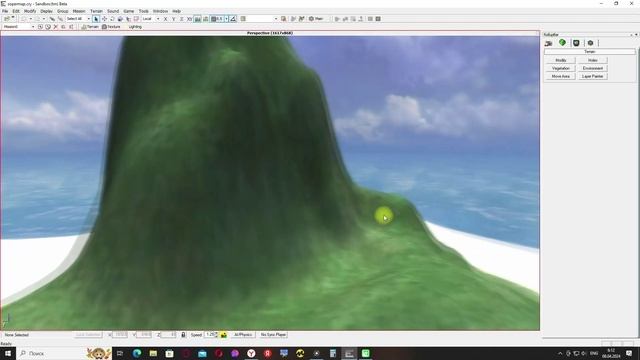Image resolution: width=640 pixels, height=360 pixels.
Task: Click the open-file toolbar icon at far left
Action: click(x=7, y=19)
